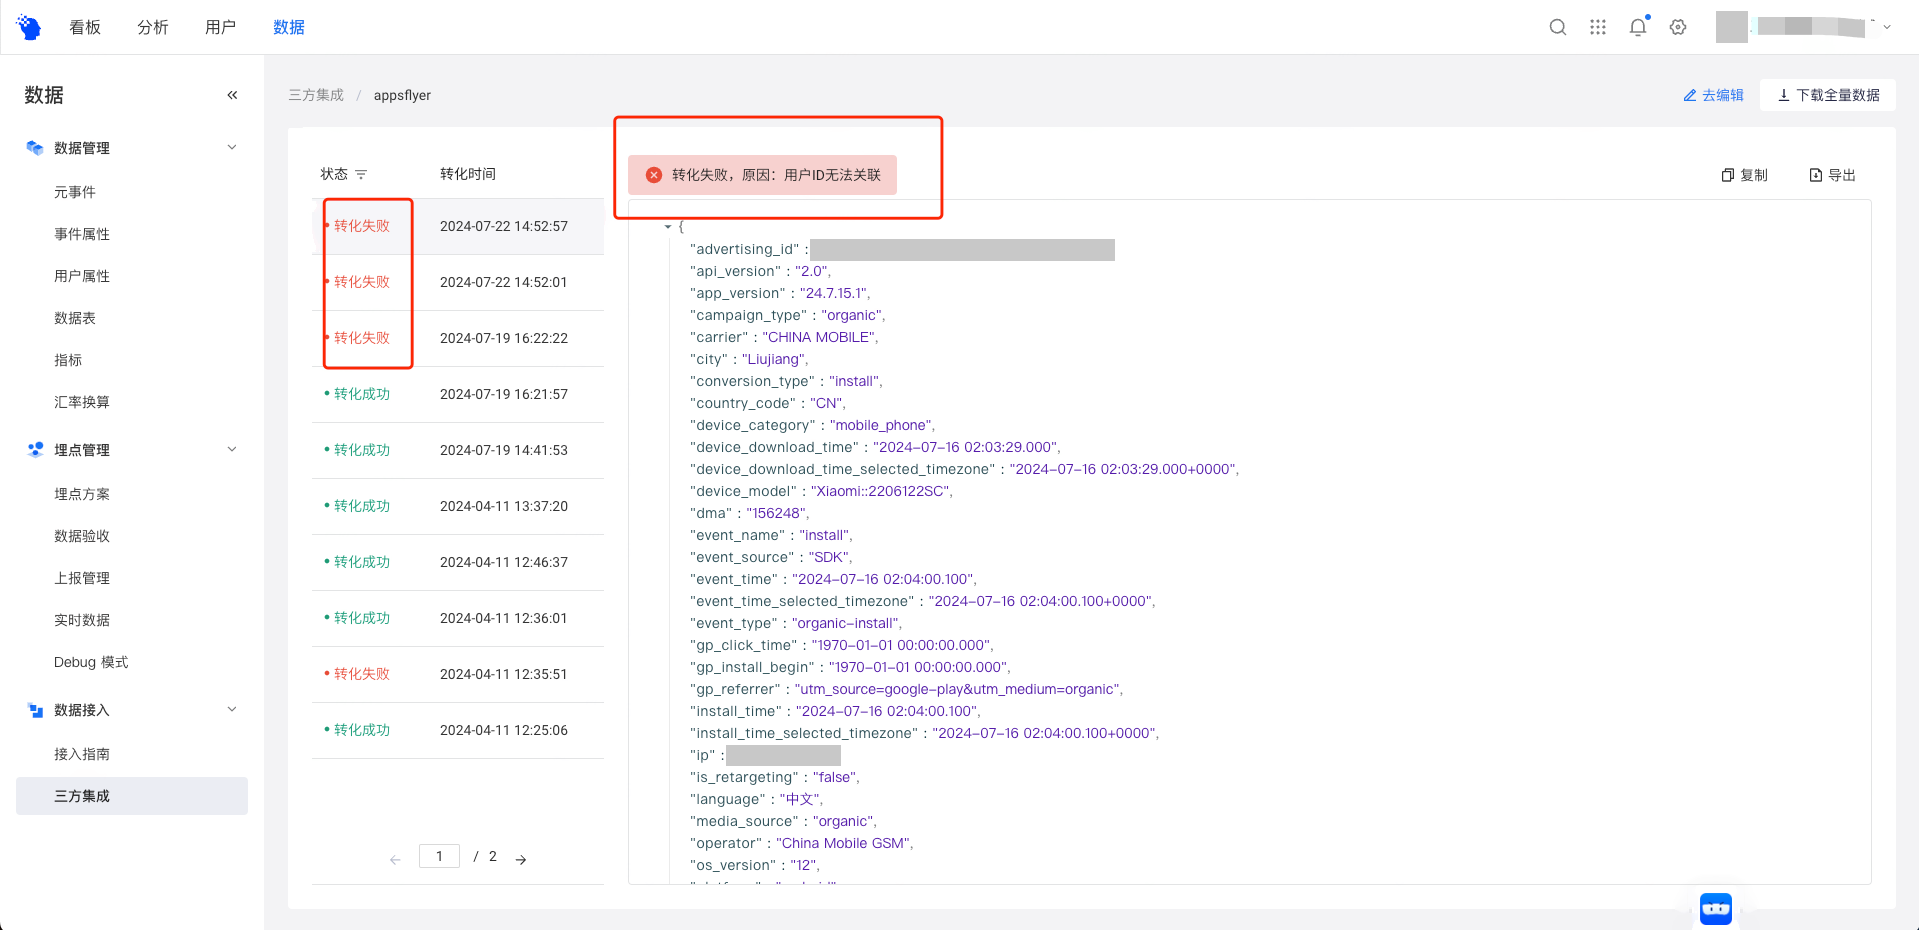
Task: Open the search magnifier icon
Action: point(1558,27)
